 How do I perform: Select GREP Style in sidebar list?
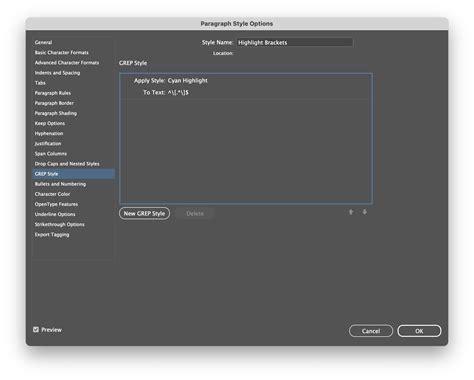[x=74, y=174]
